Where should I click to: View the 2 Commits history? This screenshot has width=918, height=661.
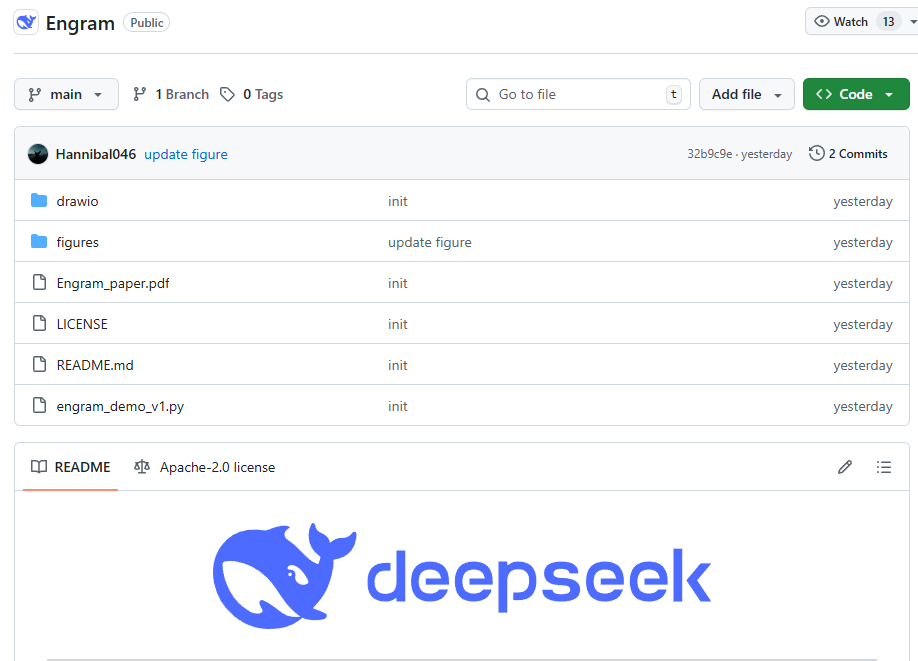click(x=857, y=153)
